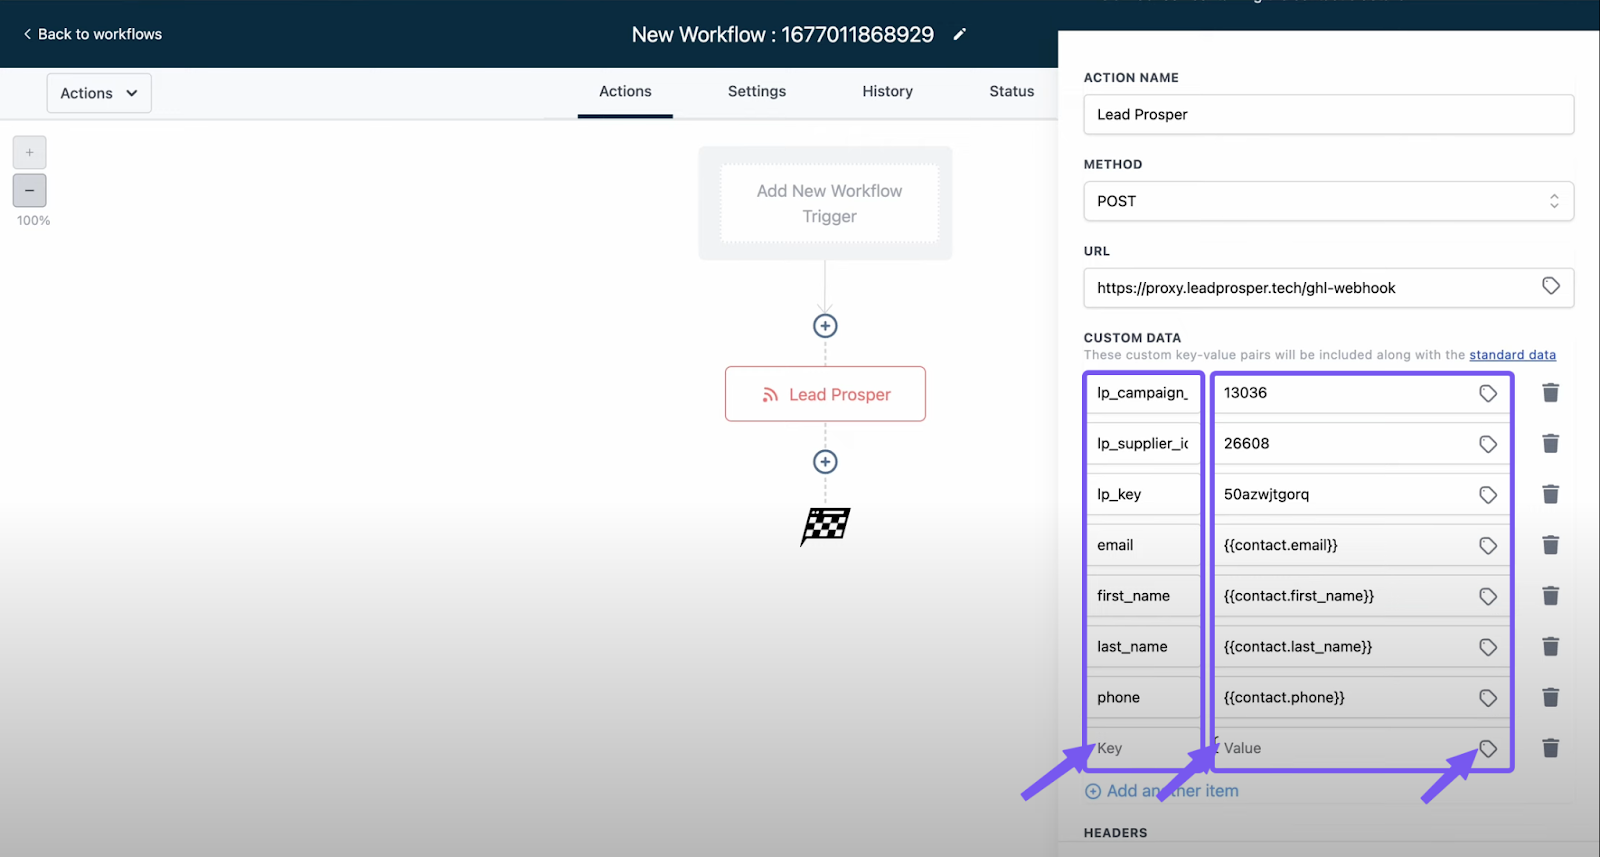Viewport: 1600px width, 857px height.
Task: Open the Method POST dropdown
Action: click(1329, 201)
